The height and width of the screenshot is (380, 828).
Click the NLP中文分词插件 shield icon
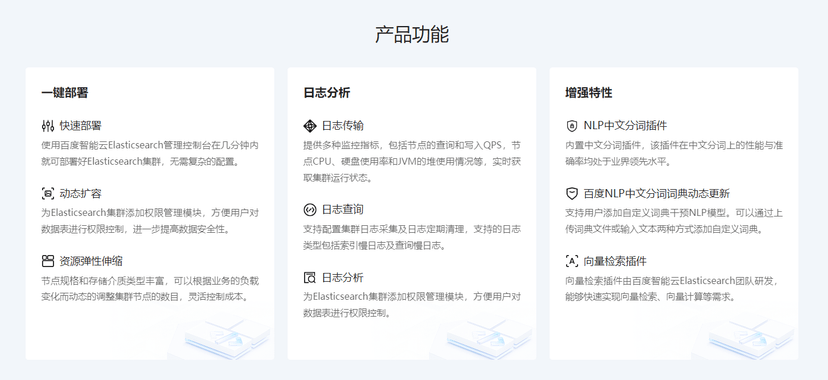tap(571, 126)
